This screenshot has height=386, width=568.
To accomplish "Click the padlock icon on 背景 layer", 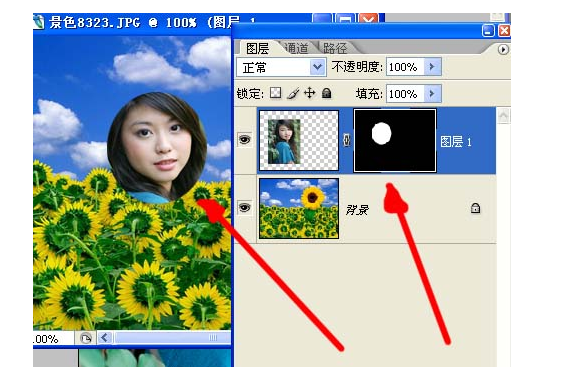I will click(x=475, y=208).
